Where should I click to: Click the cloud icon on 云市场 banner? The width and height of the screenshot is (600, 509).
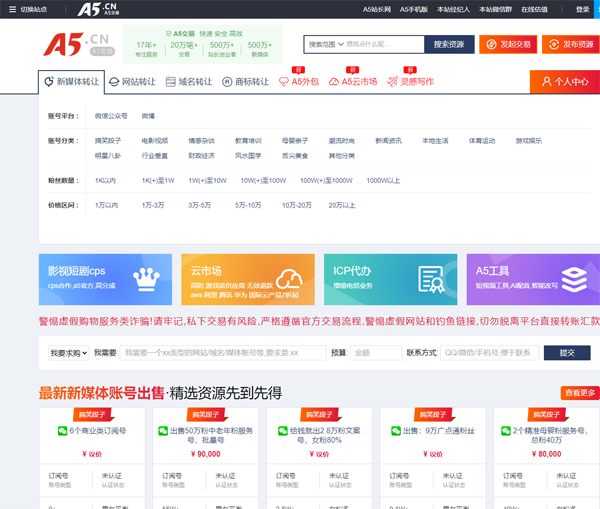(x=289, y=279)
